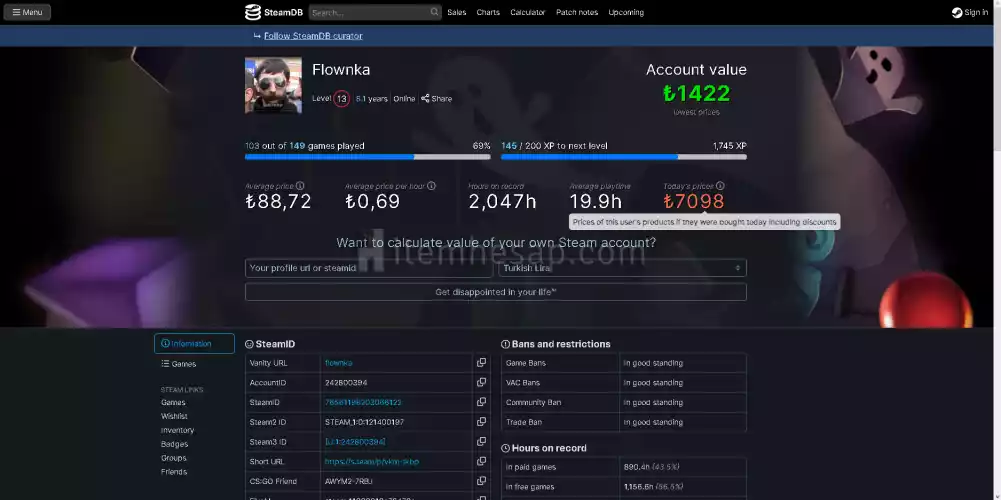Open Charts in the top navigation
Image resolution: width=1001 pixels, height=500 pixels.
coord(488,13)
